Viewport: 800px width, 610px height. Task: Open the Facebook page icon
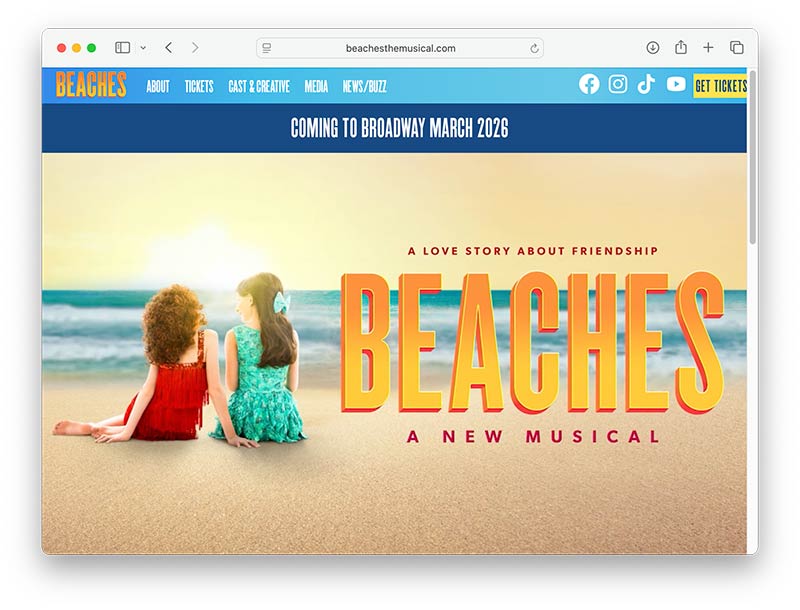coord(589,85)
